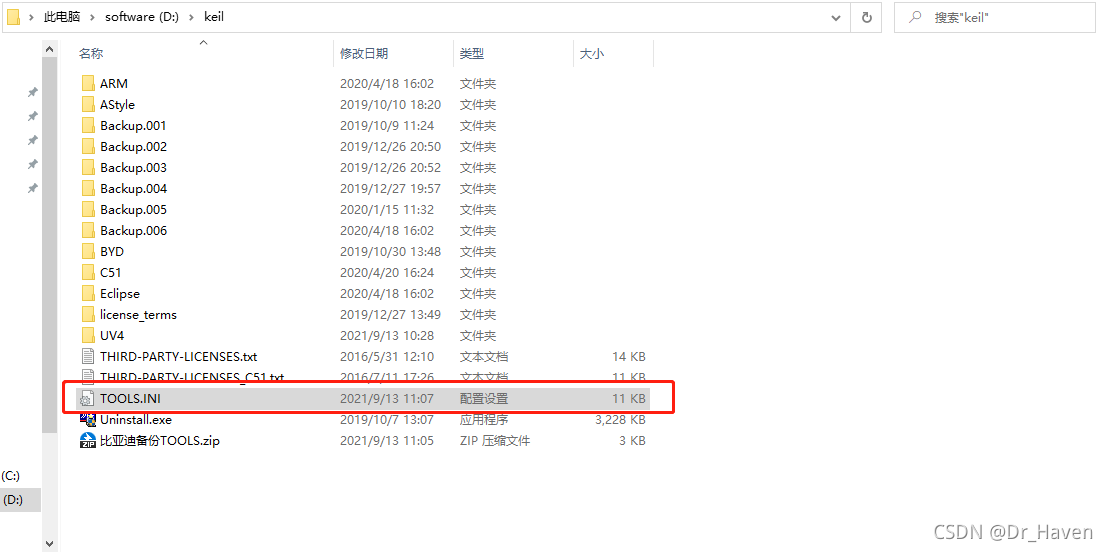The height and width of the screenshot is (552, 1108).
Task: Focus the 搜索"keil" search field
Action: pyautogui.click(x=995, y=17)
